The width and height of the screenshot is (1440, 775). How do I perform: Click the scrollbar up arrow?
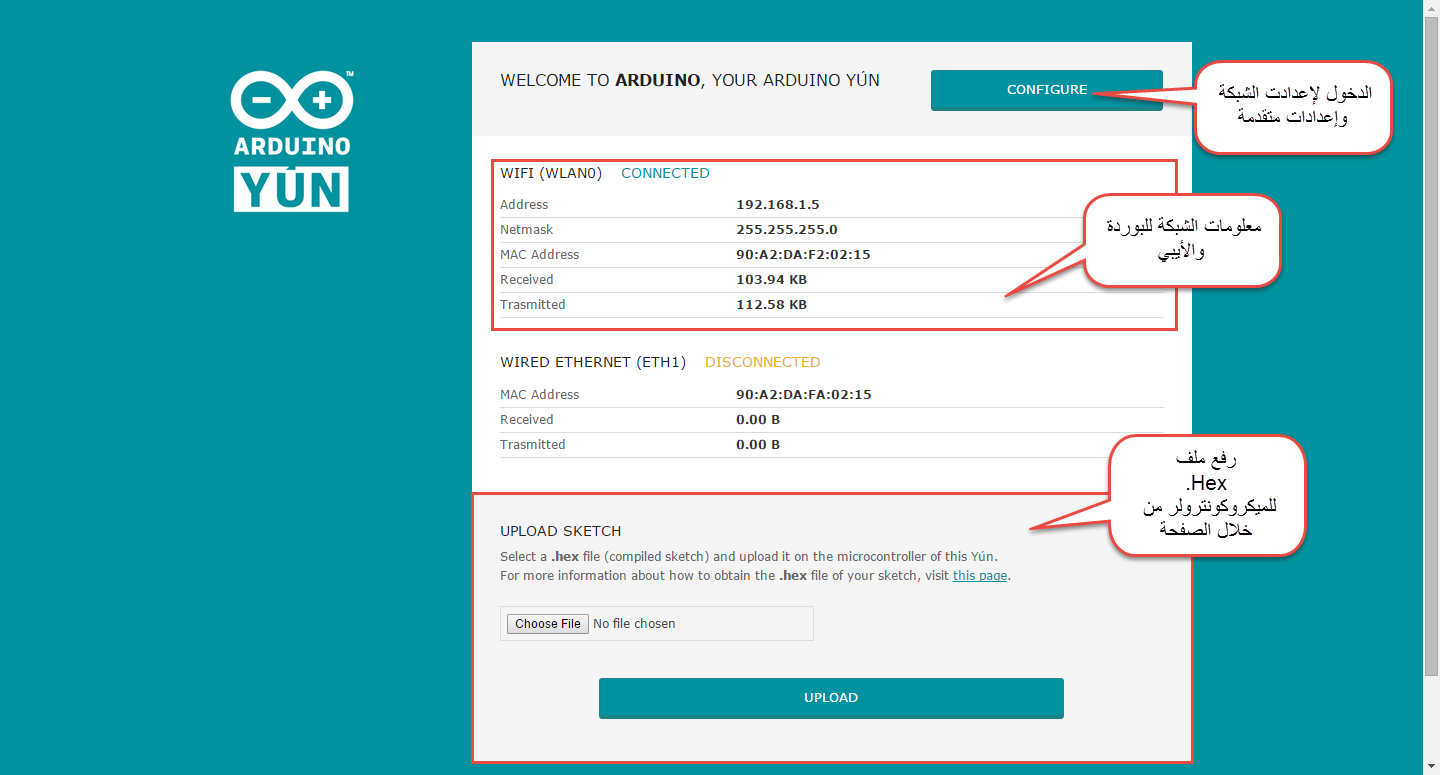click(1431, 8)
